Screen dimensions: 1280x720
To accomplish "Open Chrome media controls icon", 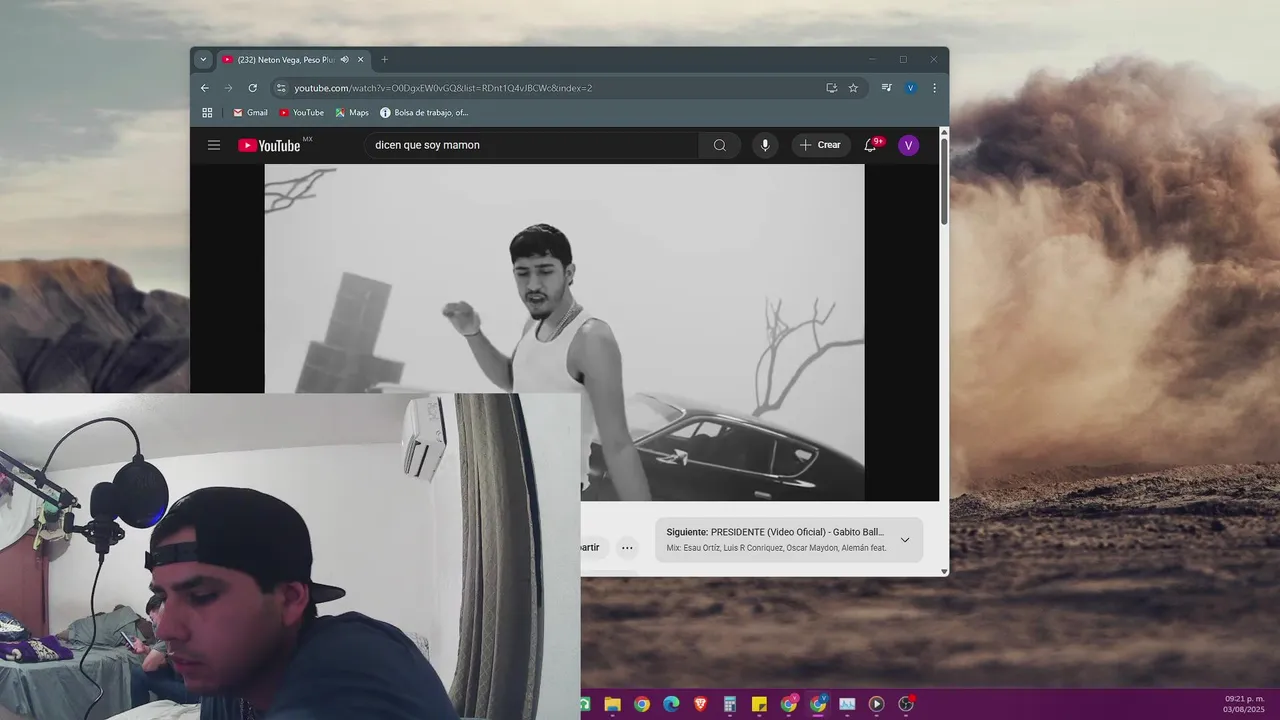I will [x=886, y=88].
